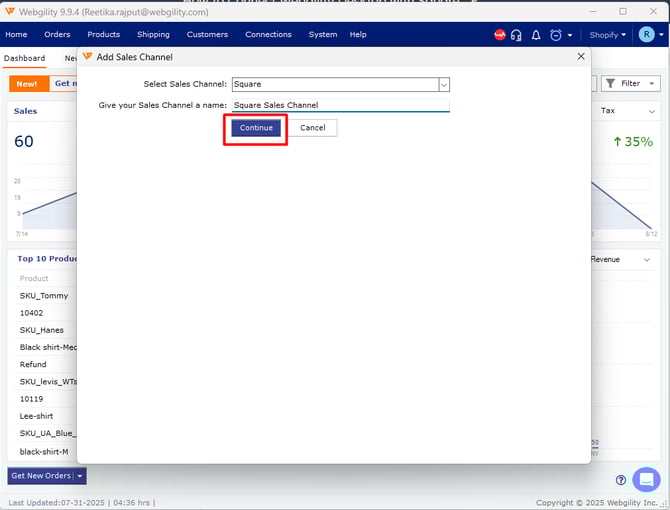Screen dimensions: 670x510
Task: Open the Connections menu
Action: [x=268, y=35]
